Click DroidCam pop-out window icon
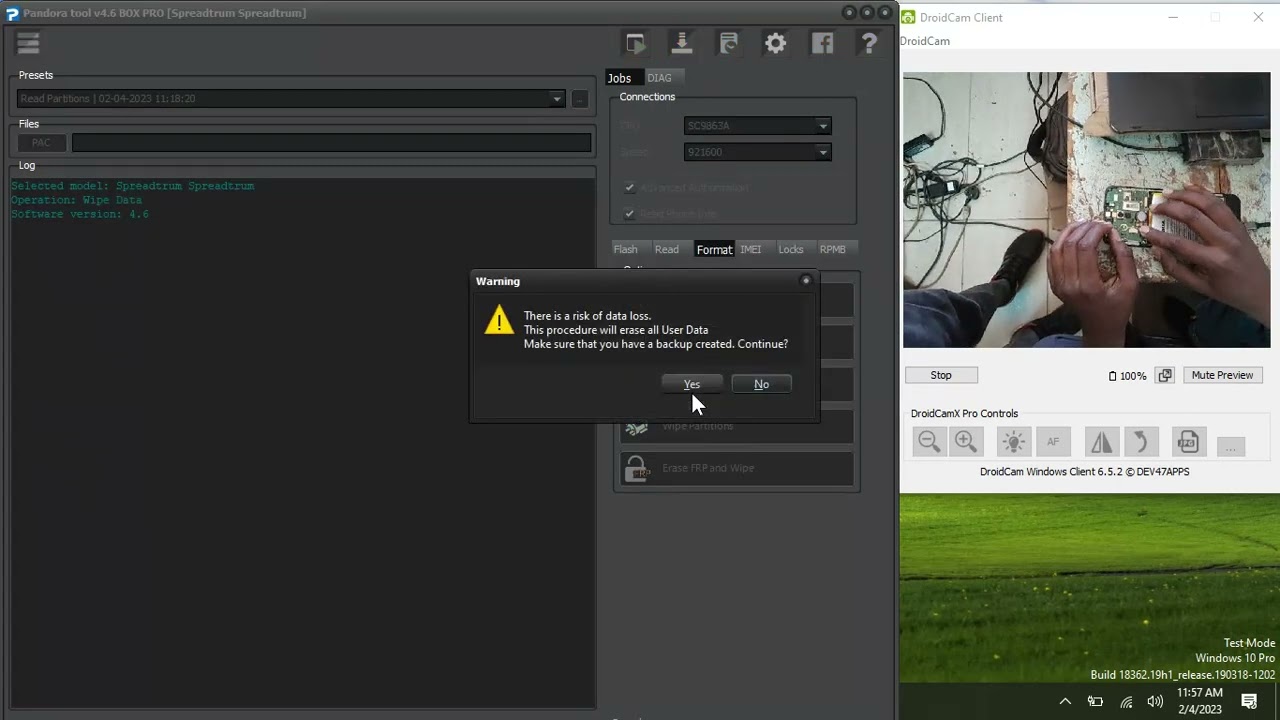This screenshot has width=1280, height=720. coord(1165,375)
